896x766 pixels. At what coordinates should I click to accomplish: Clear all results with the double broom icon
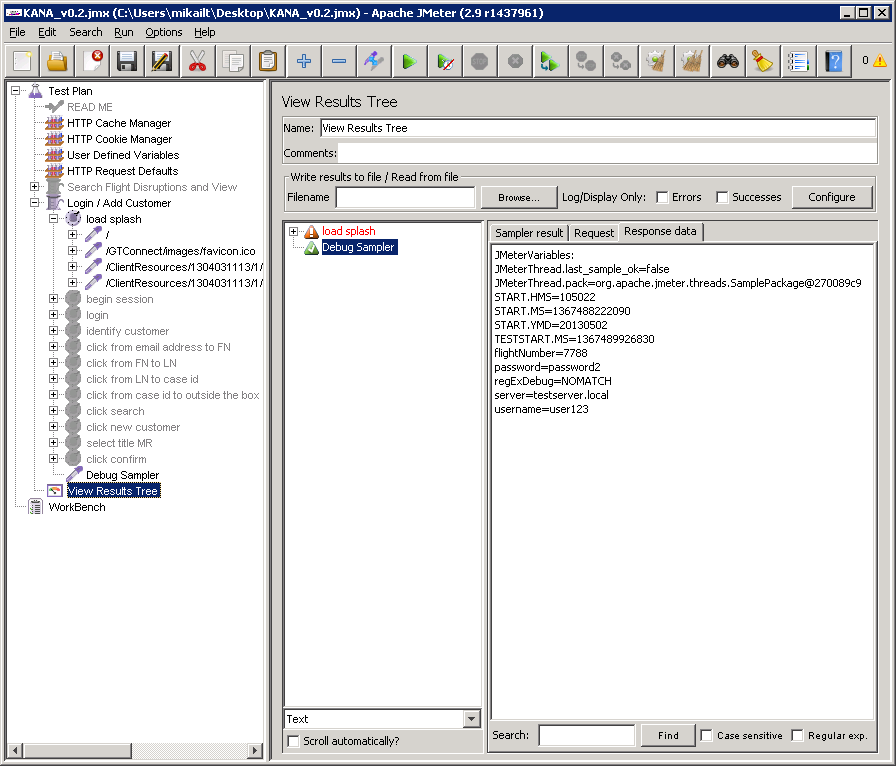pos(691,61)
